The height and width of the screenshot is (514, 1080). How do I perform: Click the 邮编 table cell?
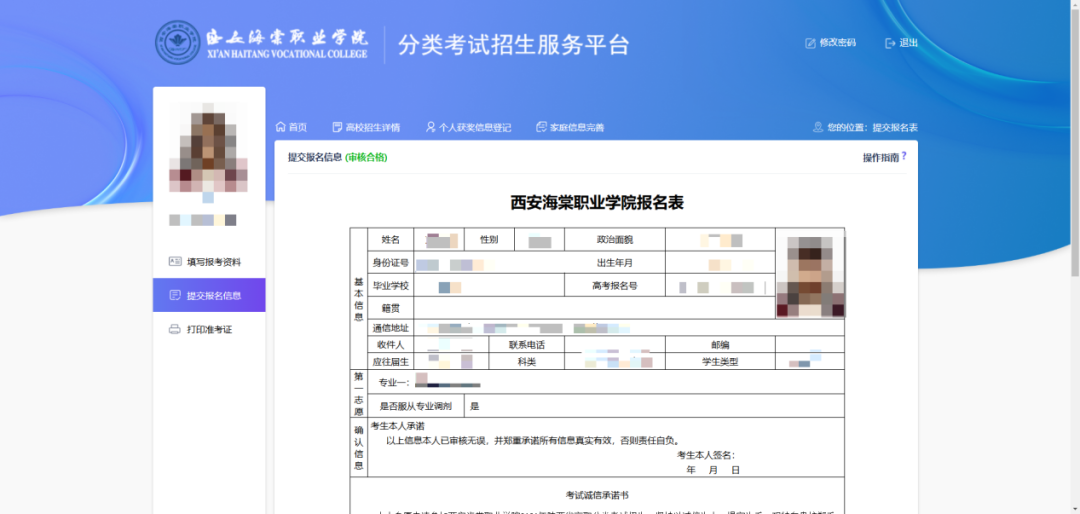[x=720, y=344]
